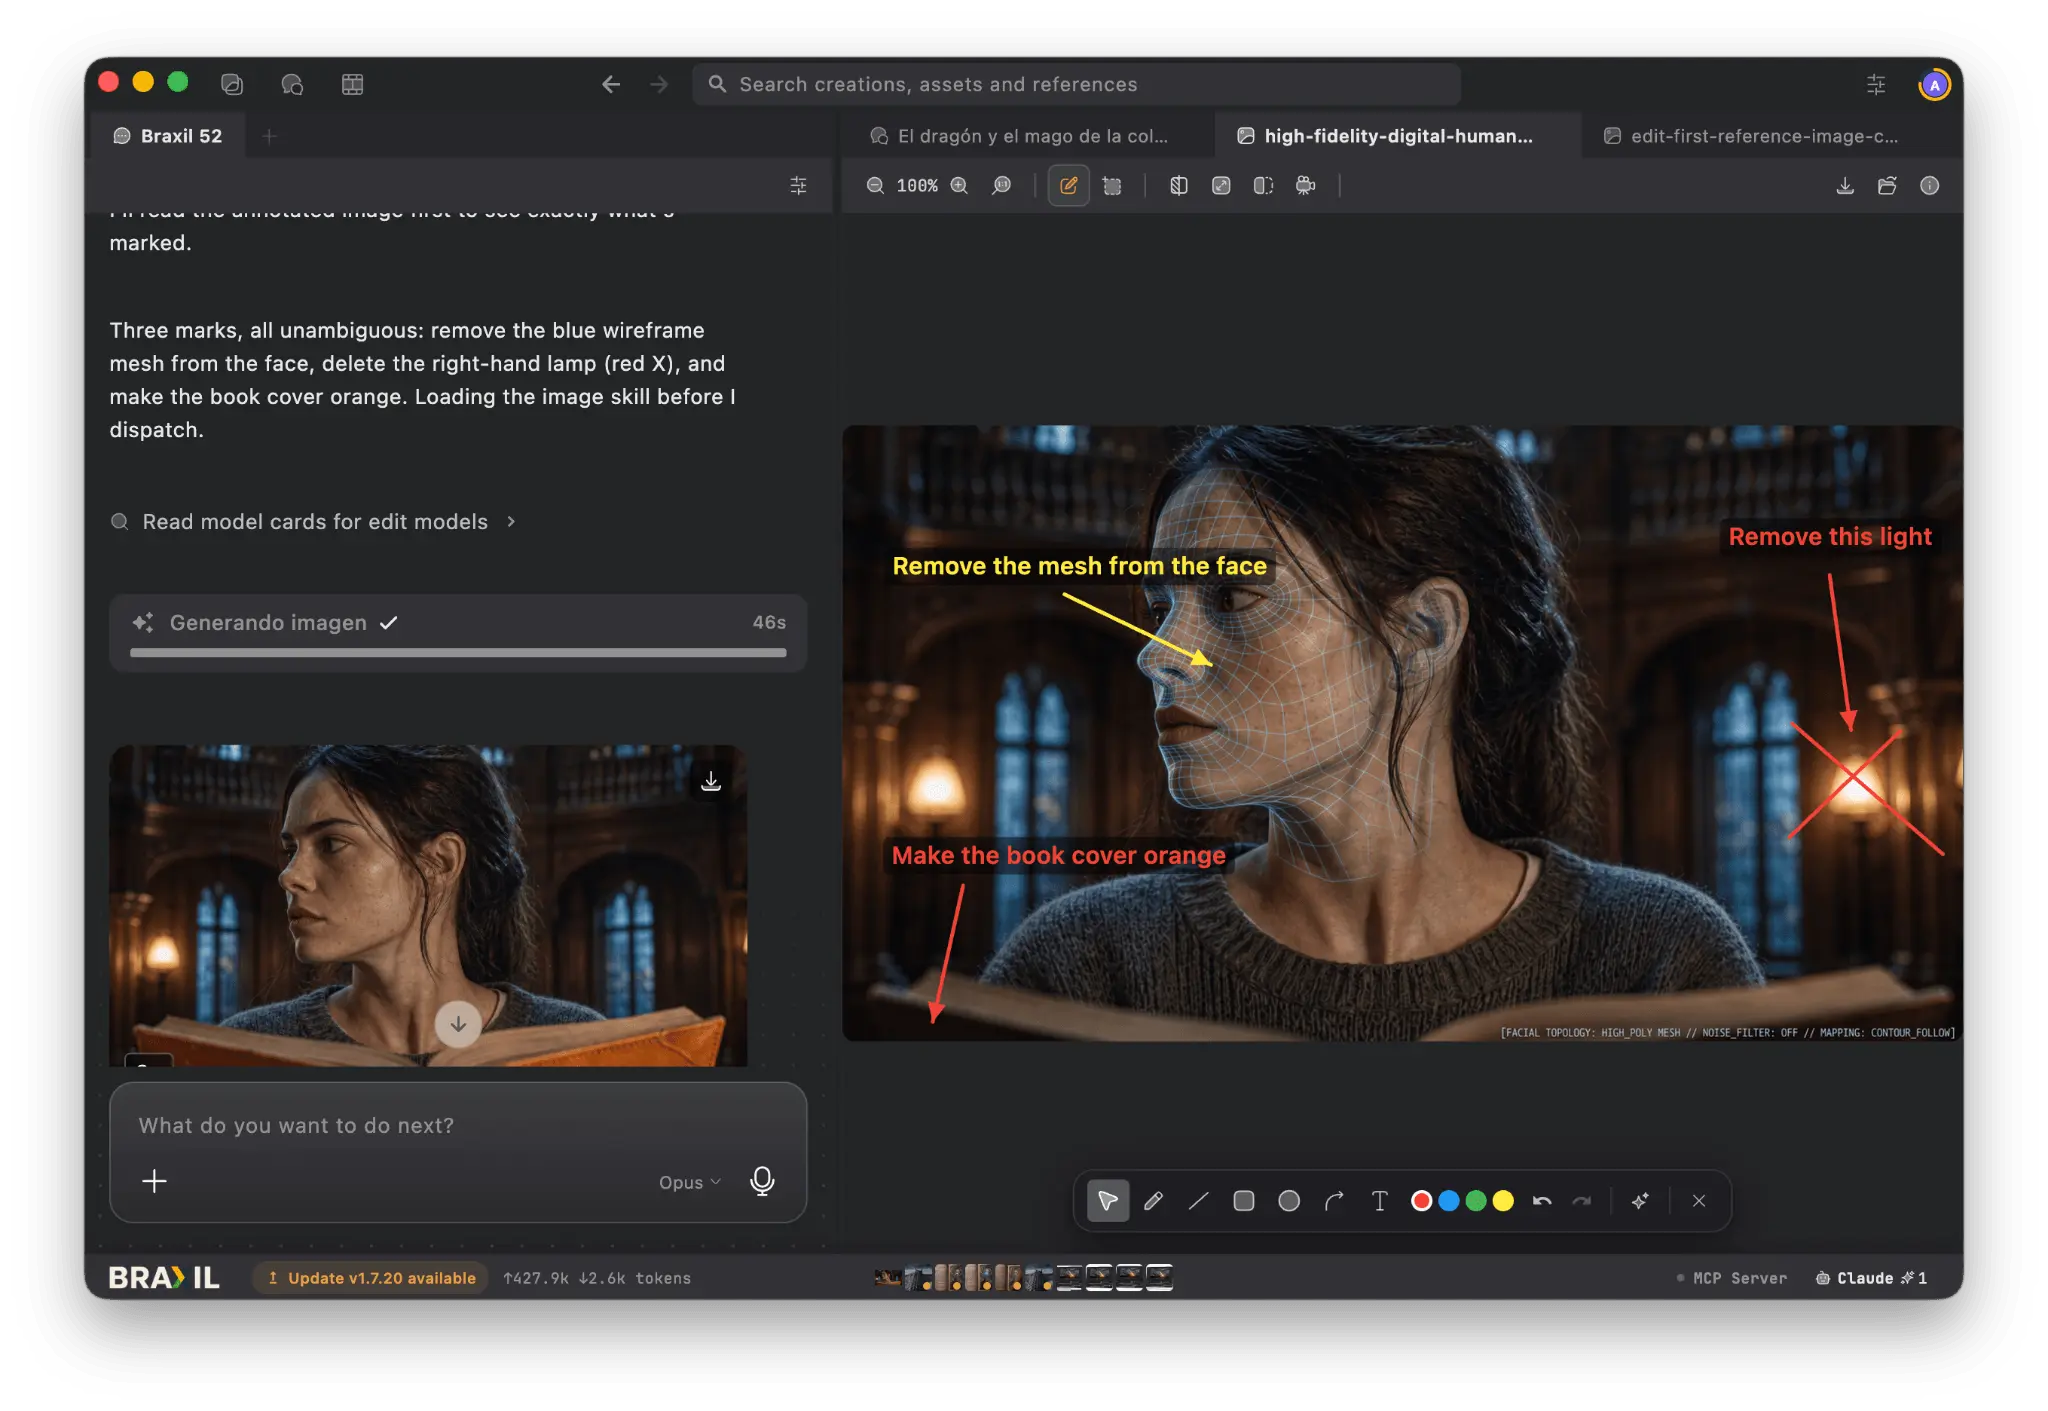2048x1411 pixels.
Task: Undo the last annotation
Action: tap(1542, 1201)
